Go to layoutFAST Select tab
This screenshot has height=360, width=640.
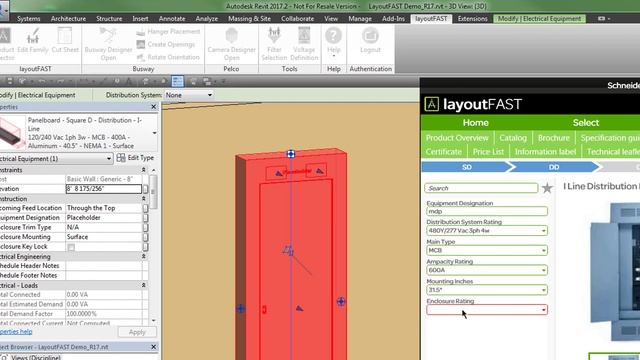[586, 122]
